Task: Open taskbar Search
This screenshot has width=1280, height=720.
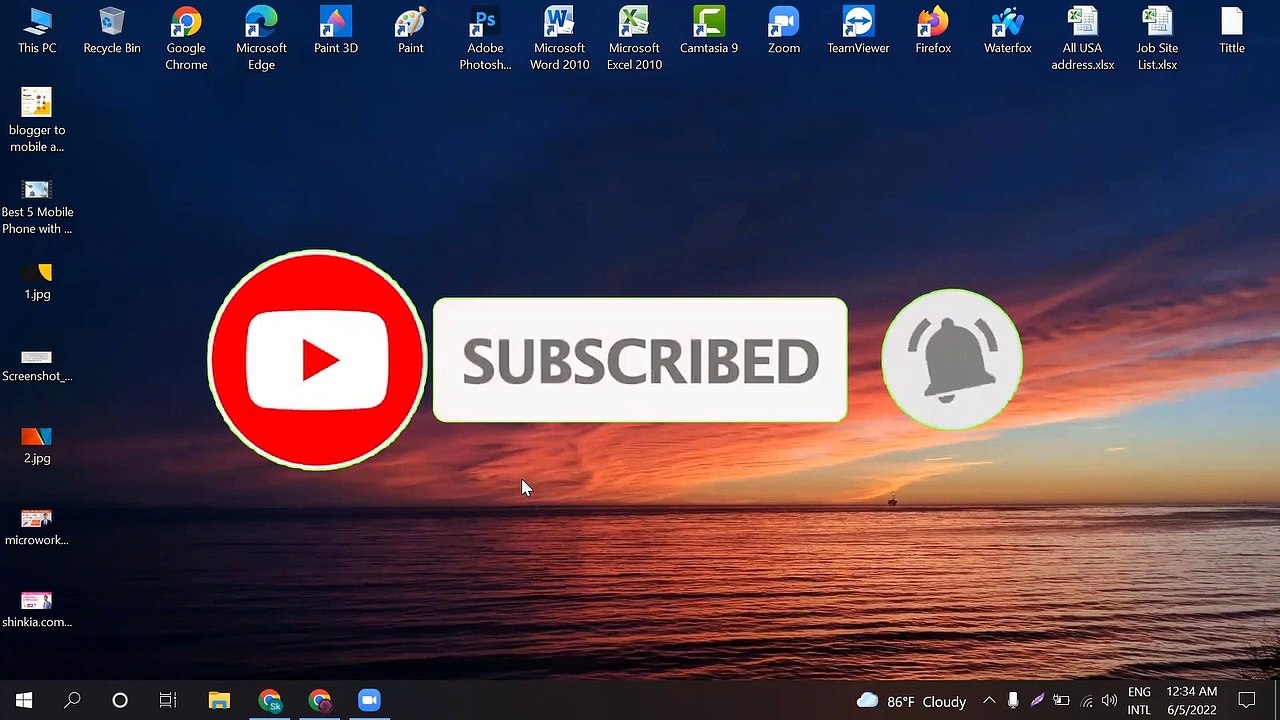Action: 72,701
